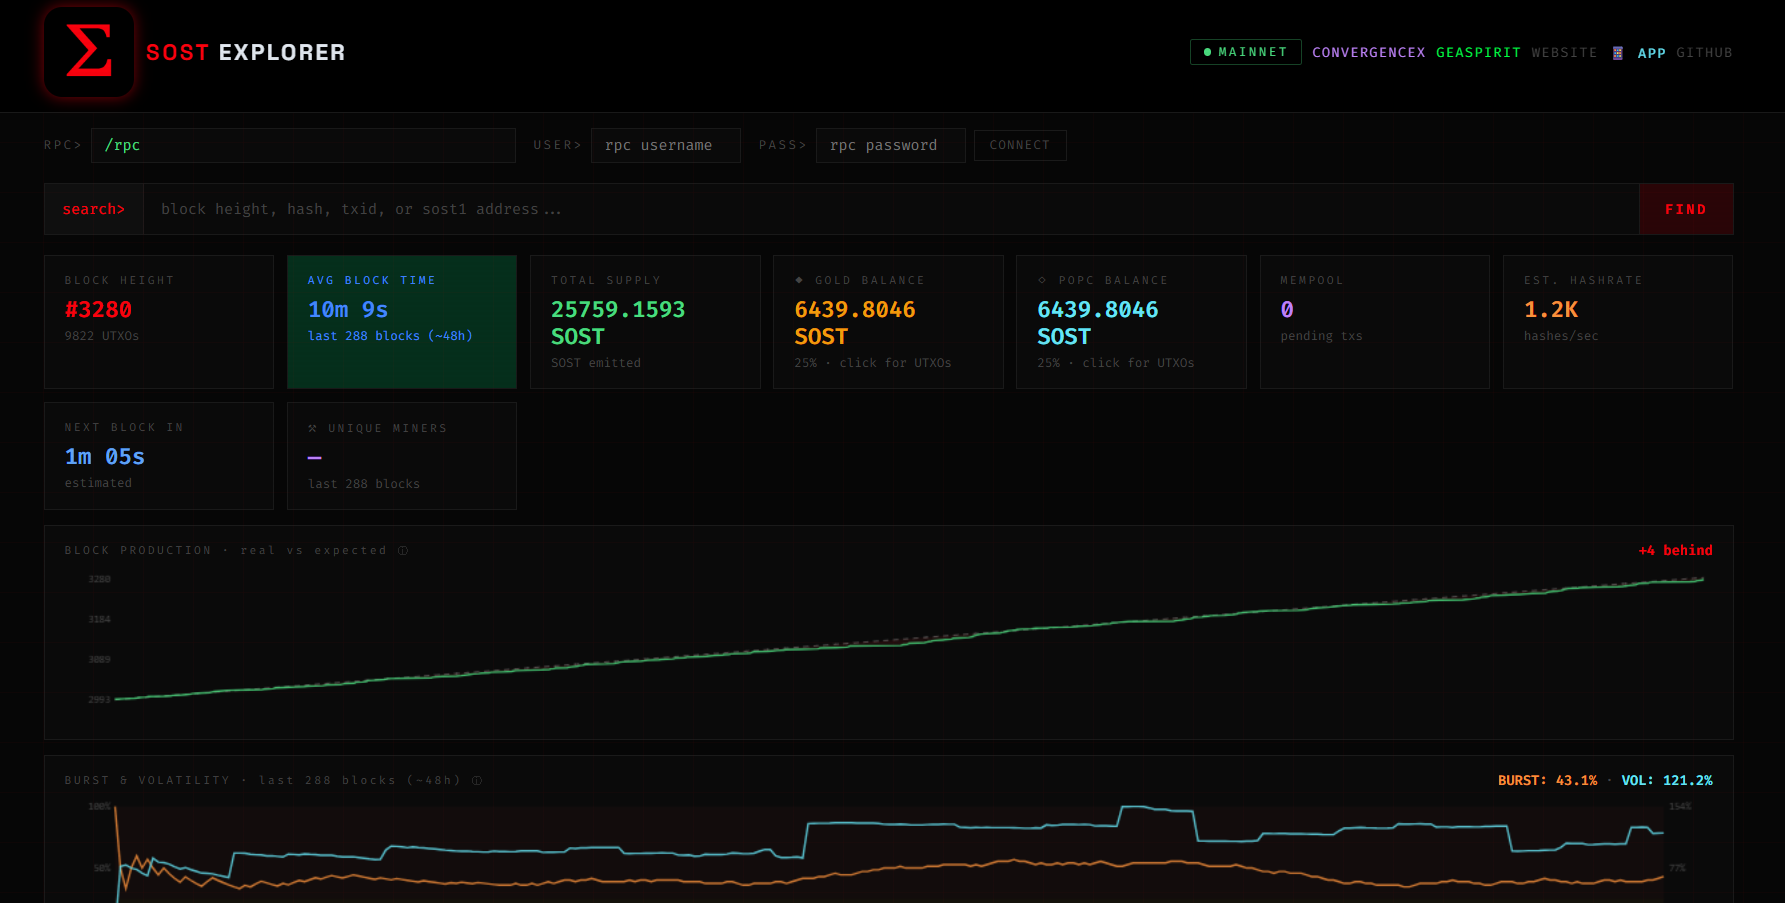
Task: Click the rpc password field
Action: pyautogui.click(x=890, y=145)
